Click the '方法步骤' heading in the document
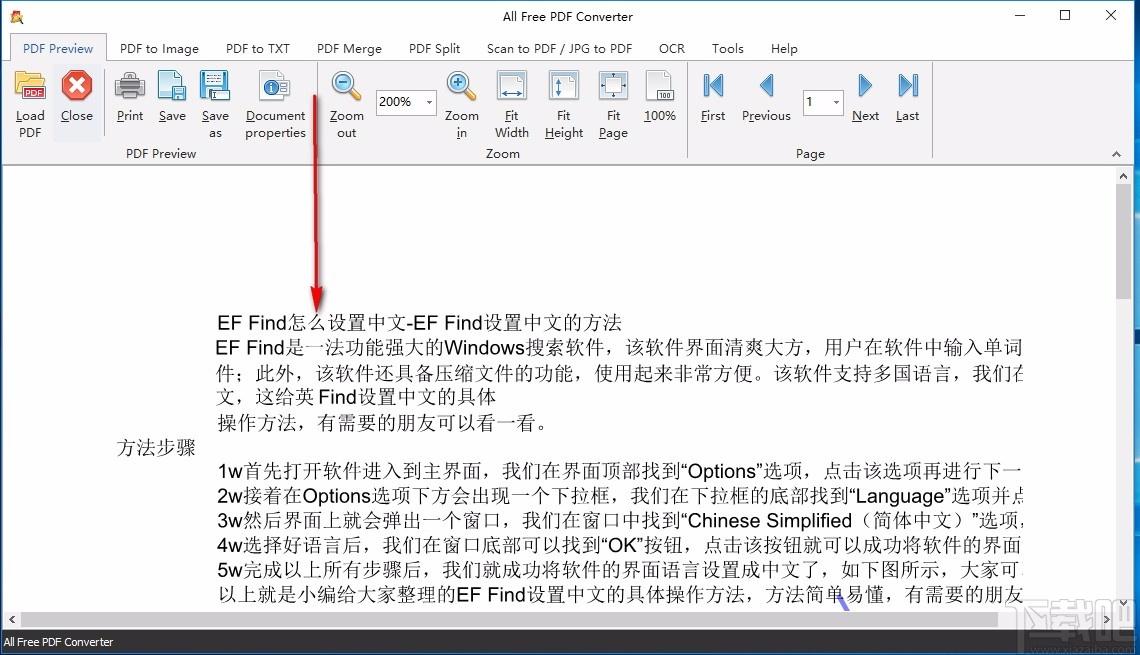1140x655 pixels. [156, 447]
